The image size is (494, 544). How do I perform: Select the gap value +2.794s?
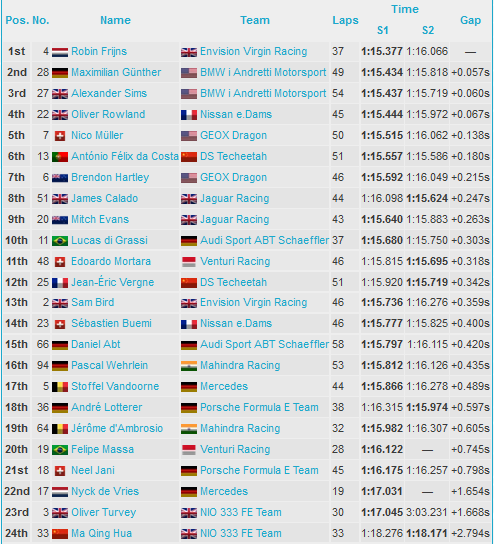[x=470, y=533]
